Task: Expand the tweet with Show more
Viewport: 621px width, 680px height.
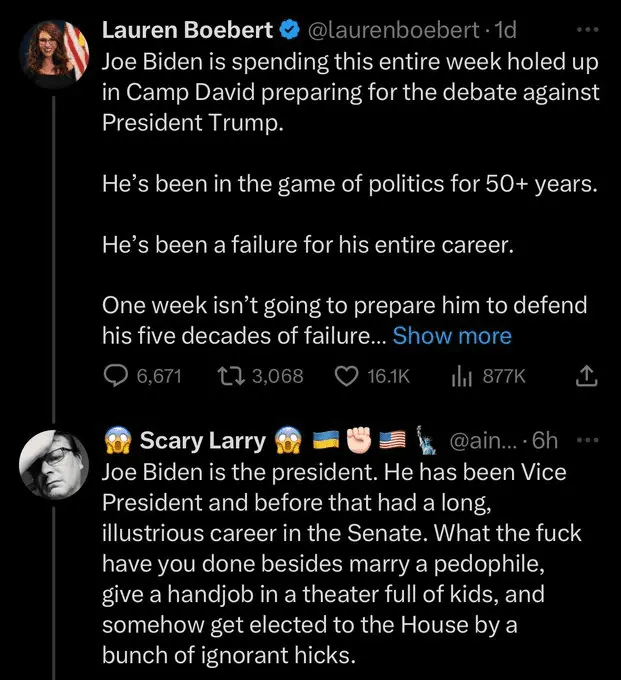Action: (452, 336)
